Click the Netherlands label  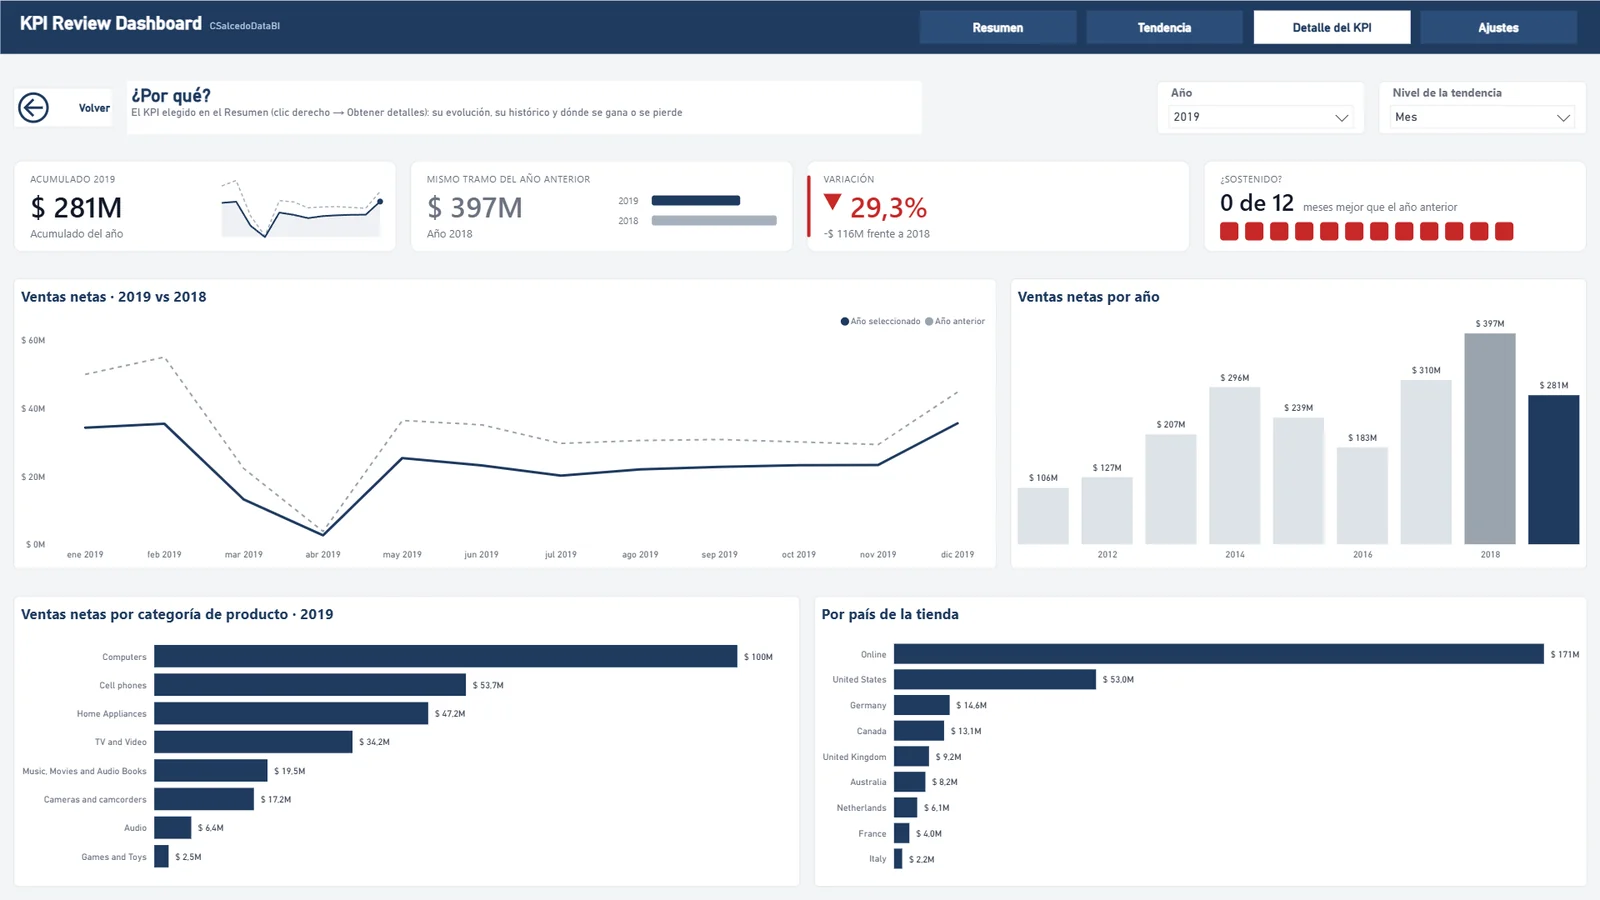point(861,808)
